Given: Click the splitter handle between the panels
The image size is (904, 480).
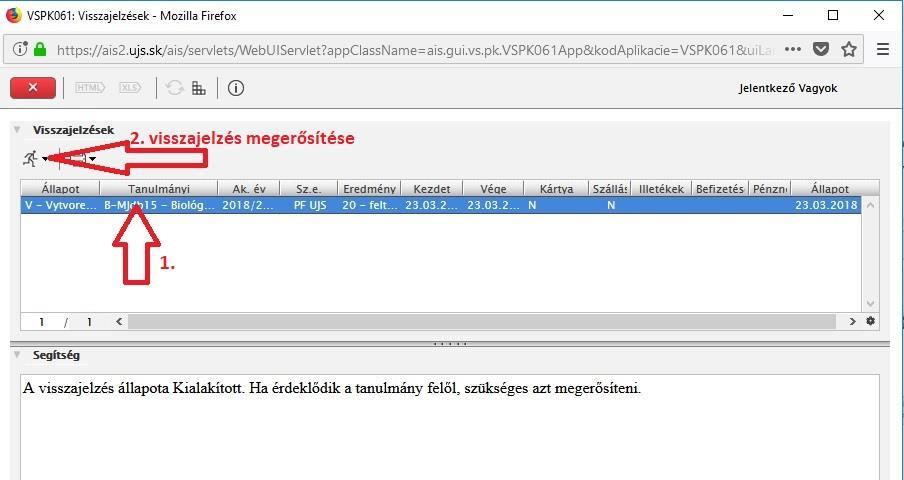Looking at the screenshot, I should click(450, 344).
